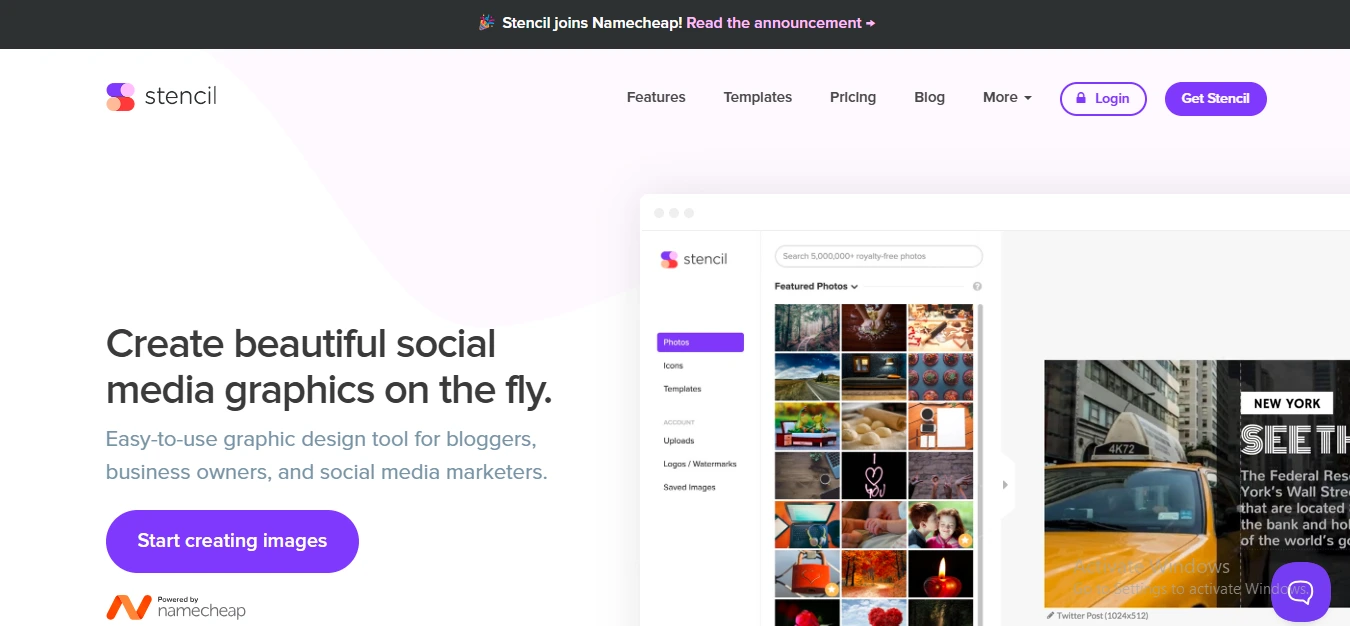Click the Stencil logo inside the app preview

coord(694,259)
